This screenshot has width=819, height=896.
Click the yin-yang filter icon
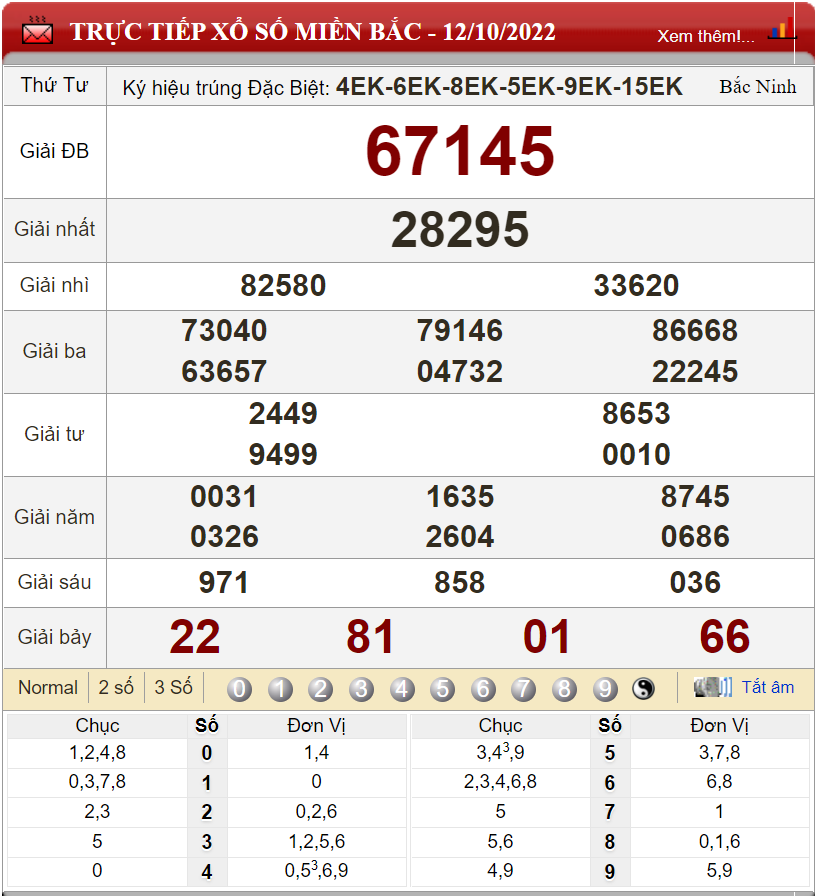[643, 689]
